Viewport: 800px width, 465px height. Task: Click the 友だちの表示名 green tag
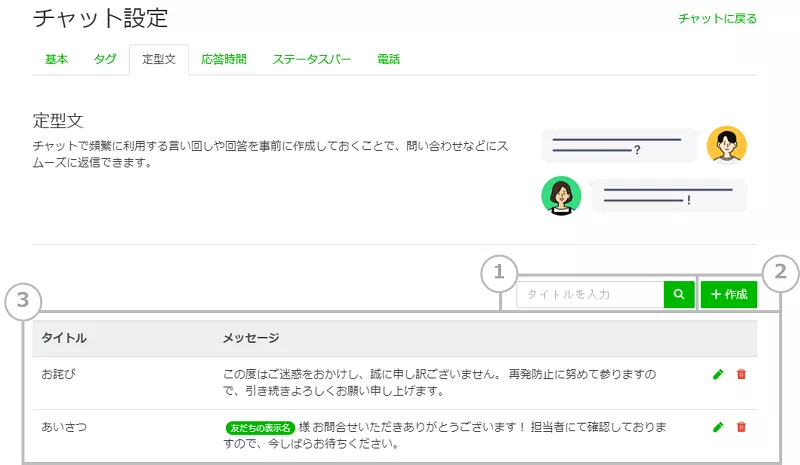pyautogui.click(x=259, y=427)
